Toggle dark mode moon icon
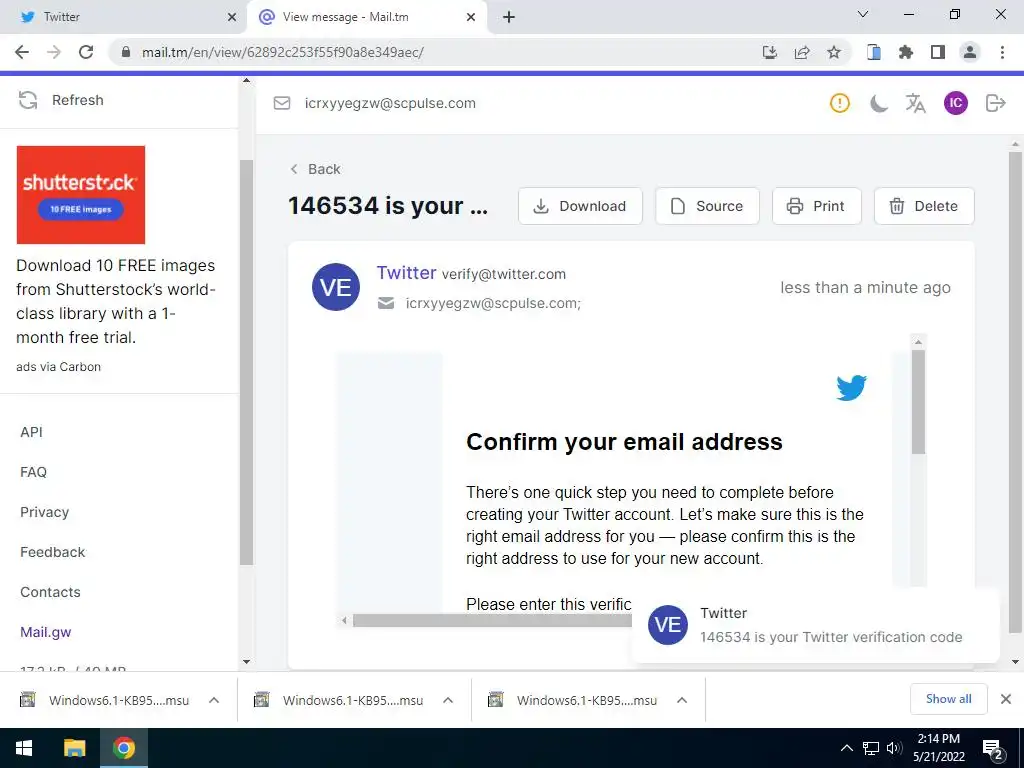This screenshot has height=768, width=1024. [x=878, y=103]
